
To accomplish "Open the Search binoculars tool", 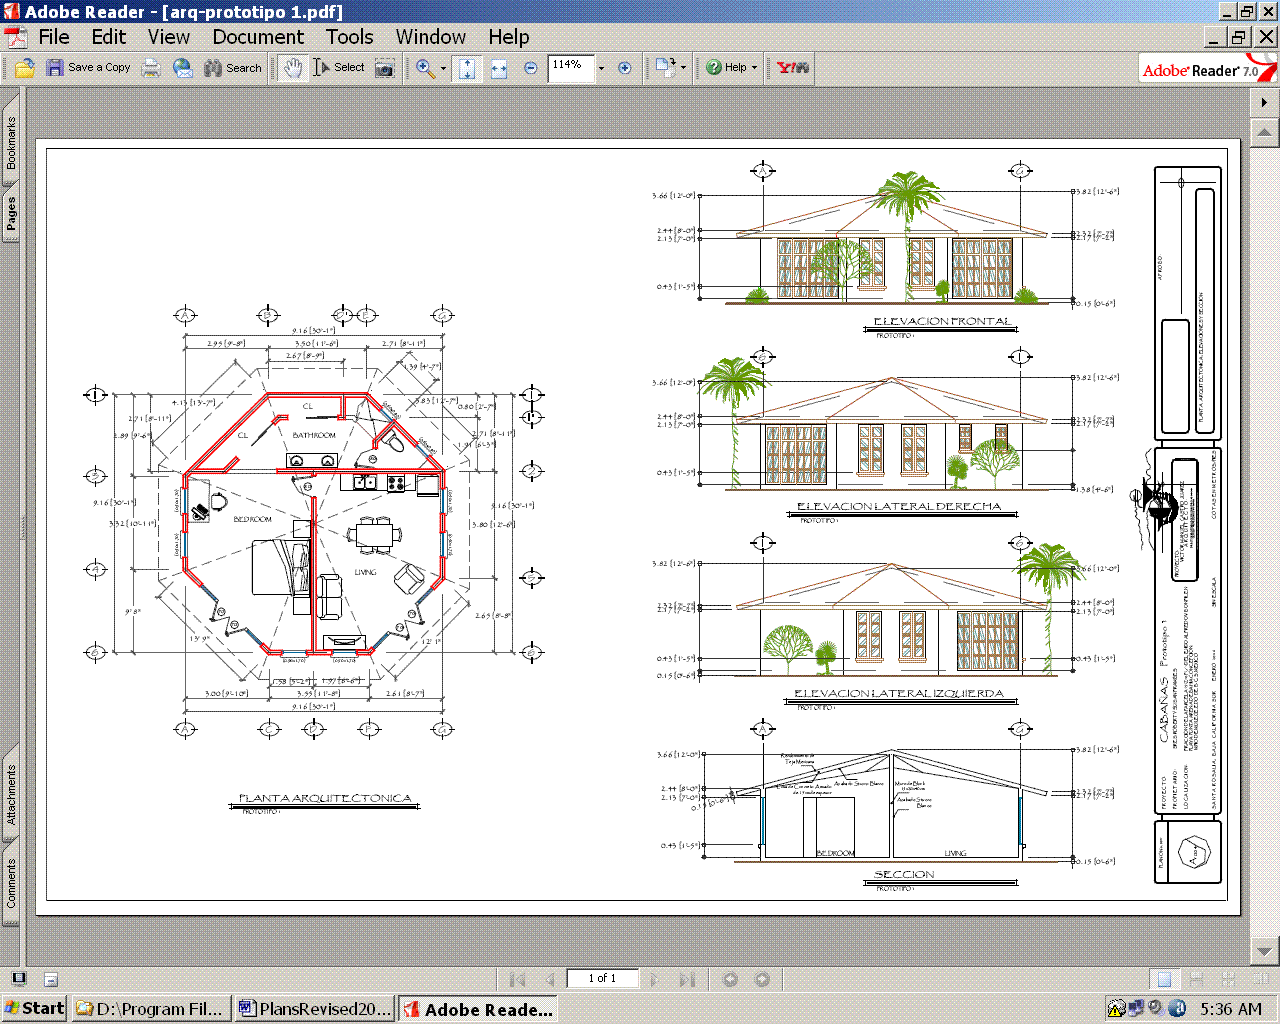I will pyautogui.click(x=233, y=68).
